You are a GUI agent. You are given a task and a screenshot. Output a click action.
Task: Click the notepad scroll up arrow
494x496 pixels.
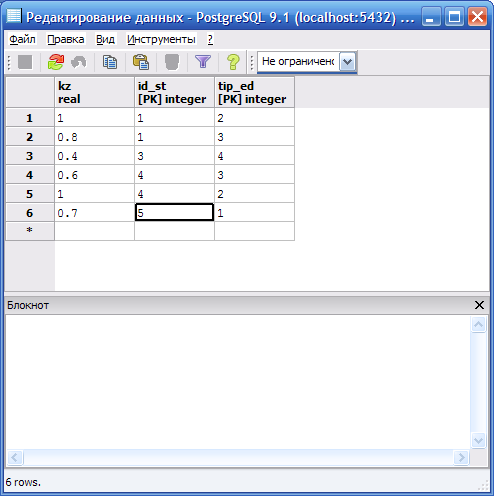point(479,324)
